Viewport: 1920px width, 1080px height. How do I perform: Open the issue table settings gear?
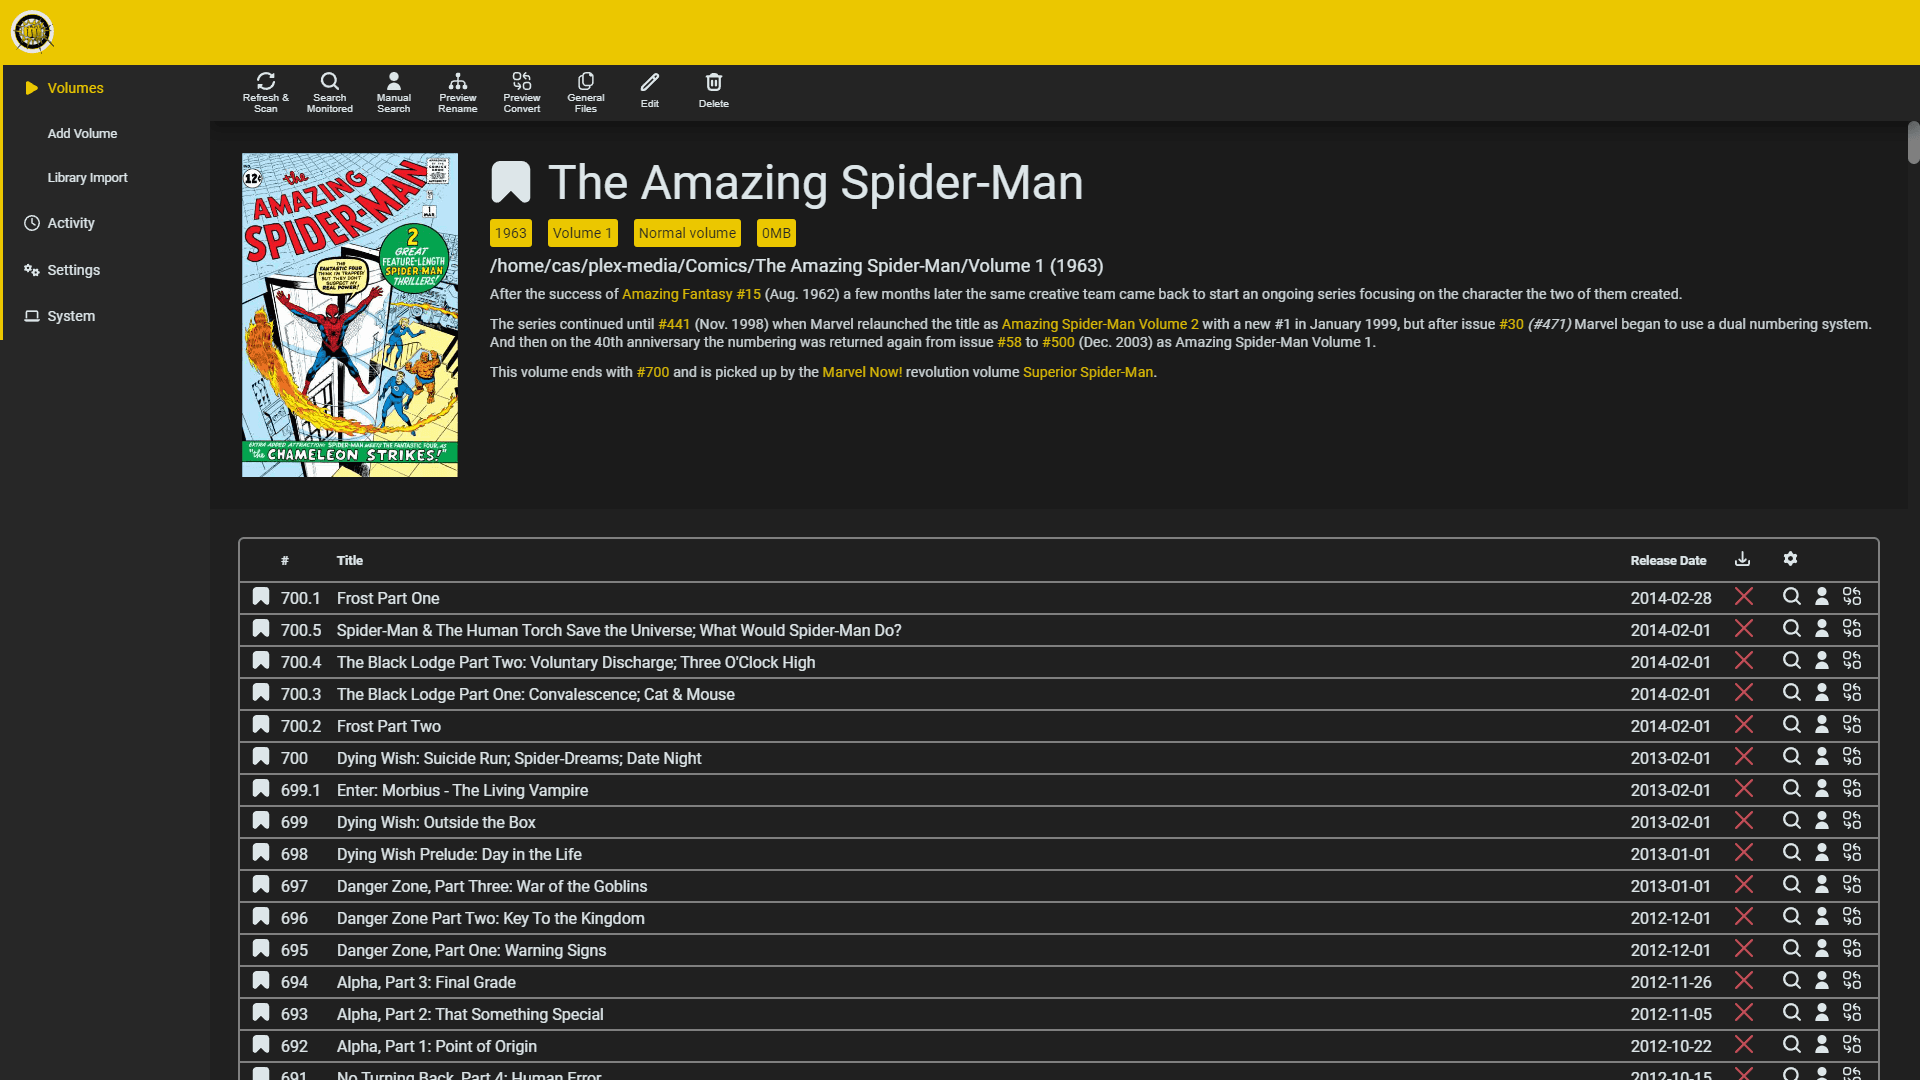coord(1790,559)
